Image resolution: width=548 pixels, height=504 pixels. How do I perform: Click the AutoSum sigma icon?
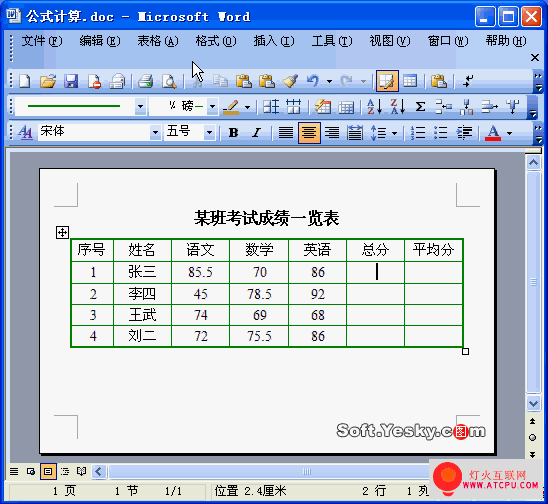tap(420, 107)
